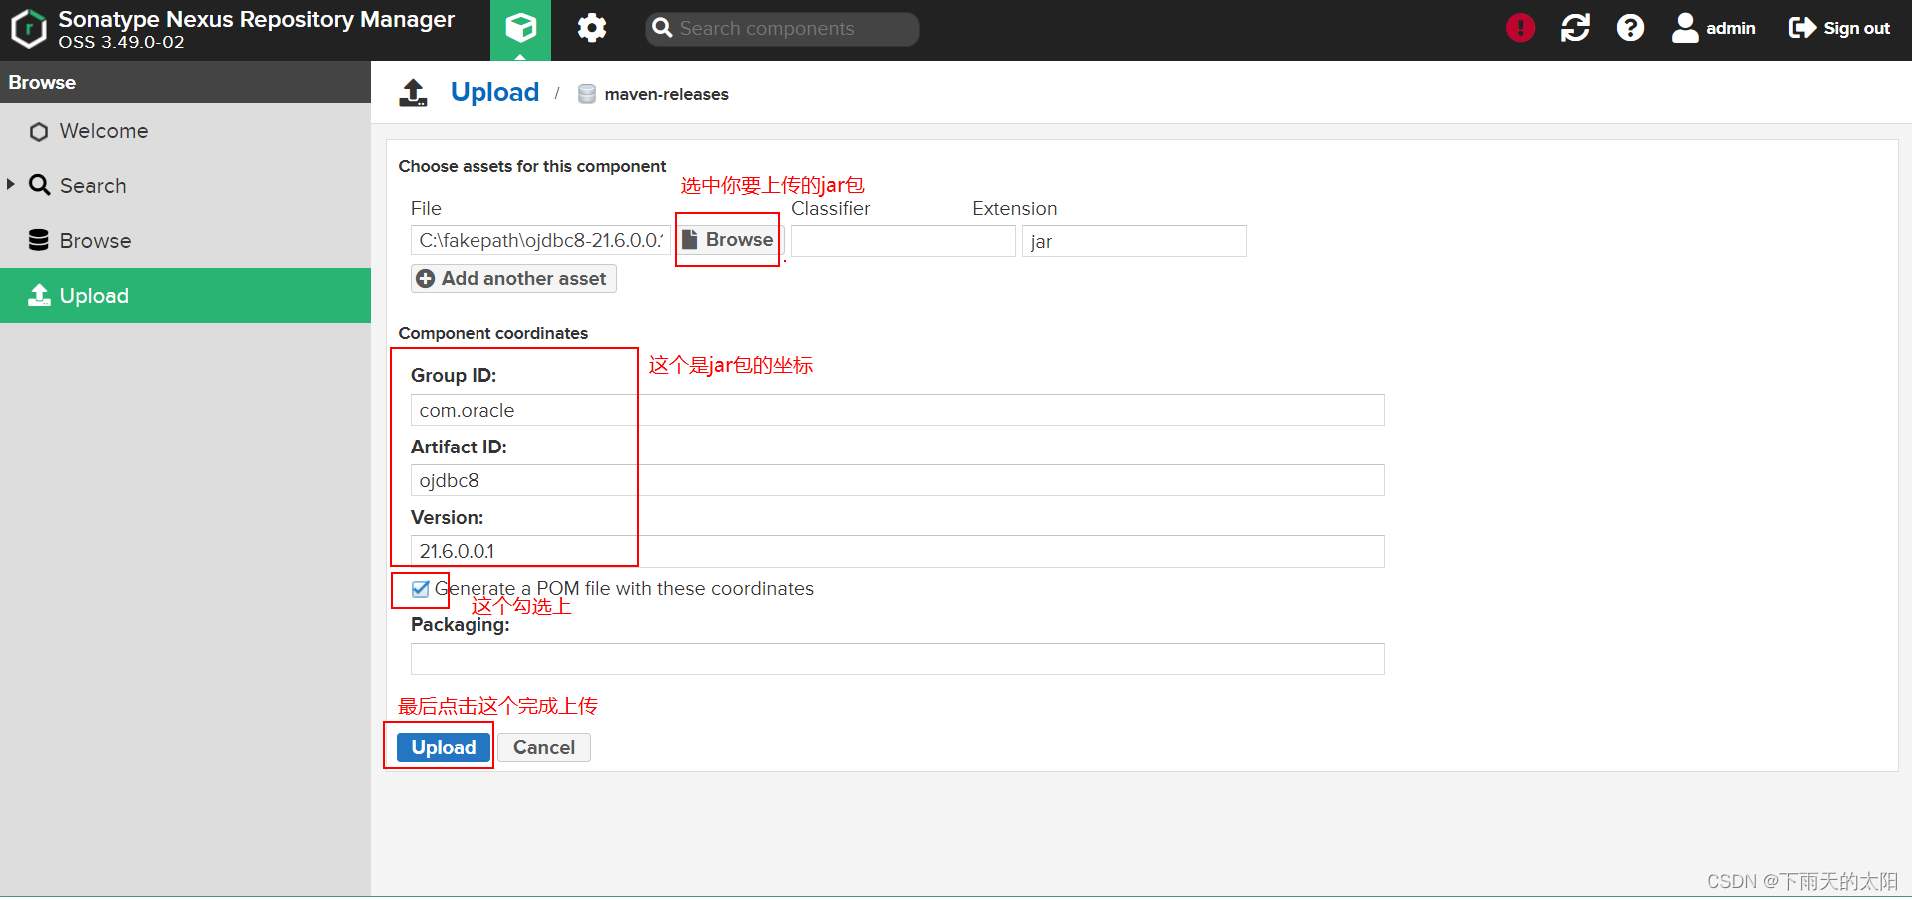Click the plus icon on Add another asset

click(426, 279)
